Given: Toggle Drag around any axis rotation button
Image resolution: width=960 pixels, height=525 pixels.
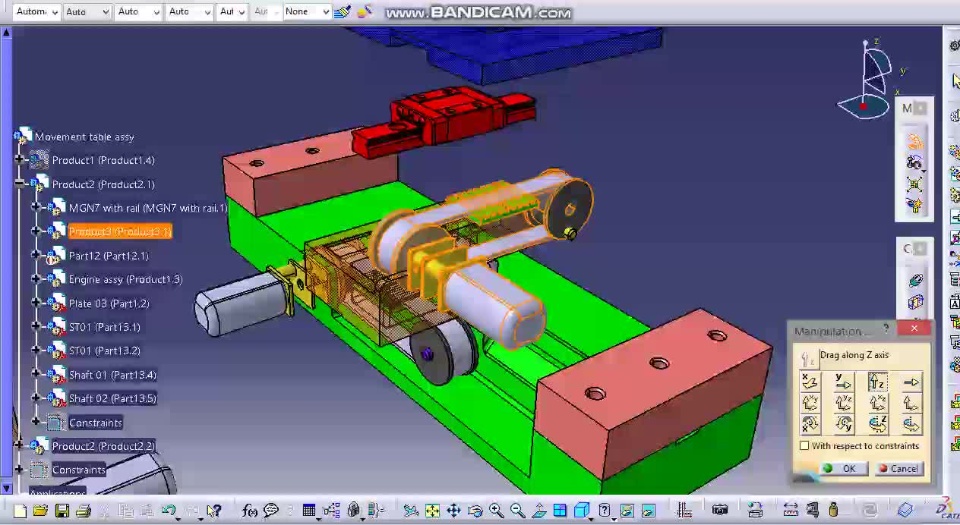Looking at the screenshot, I should coord(911,423).
